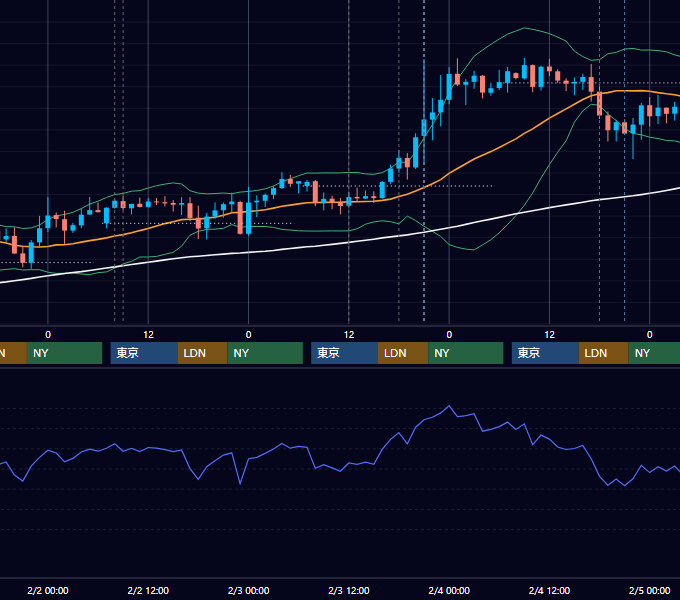Click the 2/4 00:00 date label
Image resolution: width=680 pixels, height=600 pixels.
[x=449, y=590]
